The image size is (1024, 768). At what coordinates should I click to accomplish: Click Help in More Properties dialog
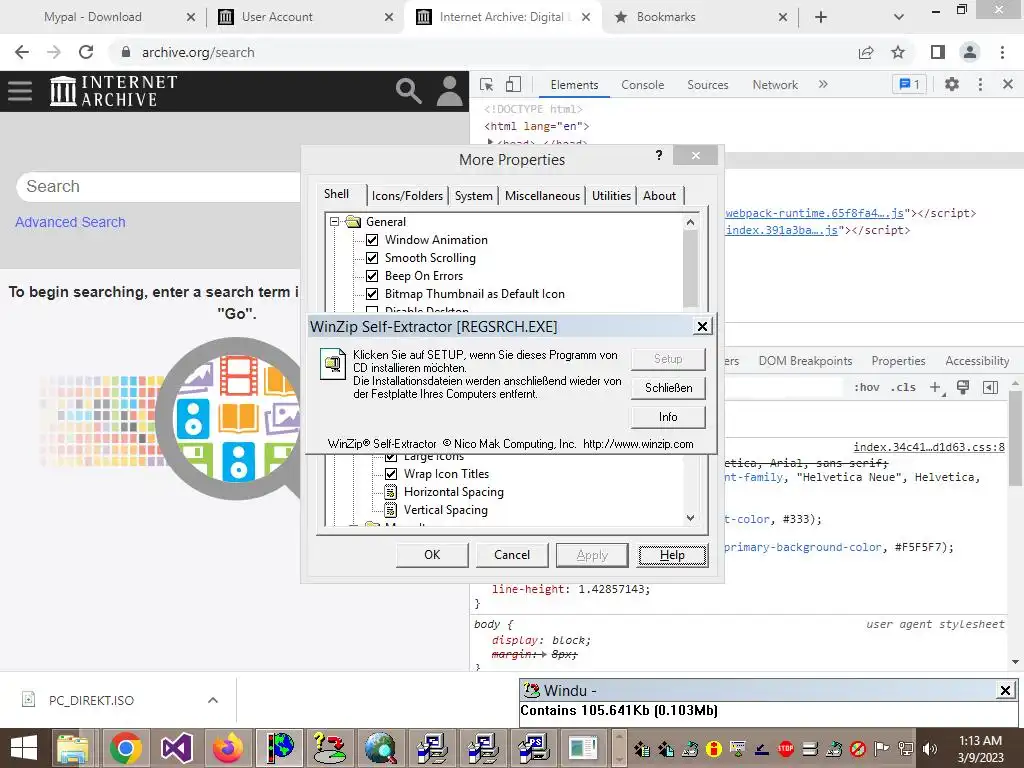coord(672,555)
